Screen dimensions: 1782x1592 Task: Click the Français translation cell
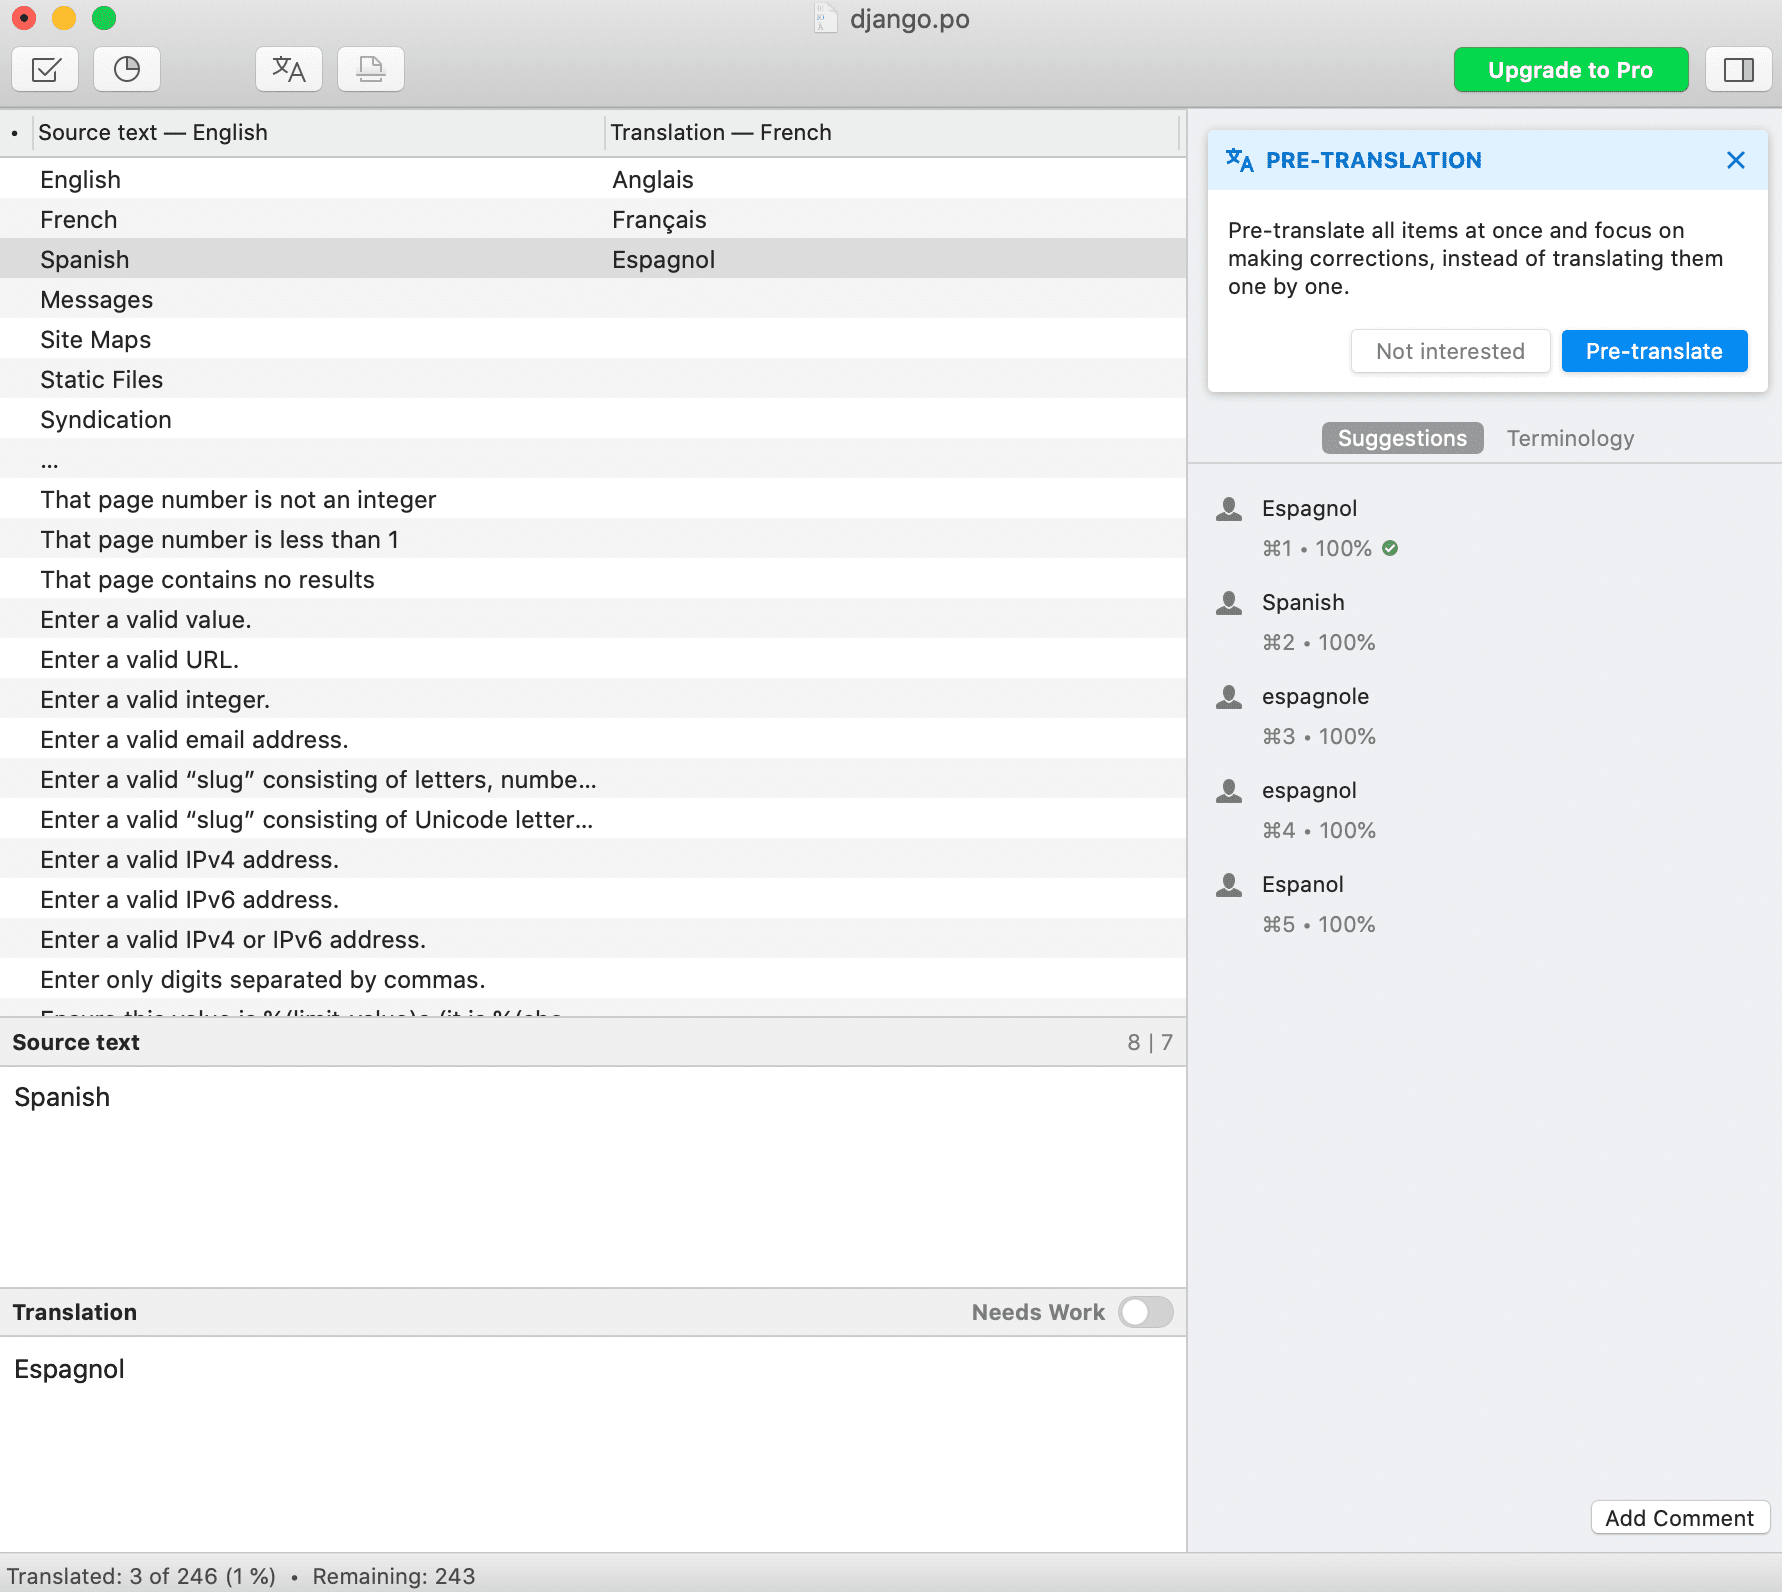pyautogui.click(x=659, y=220)
